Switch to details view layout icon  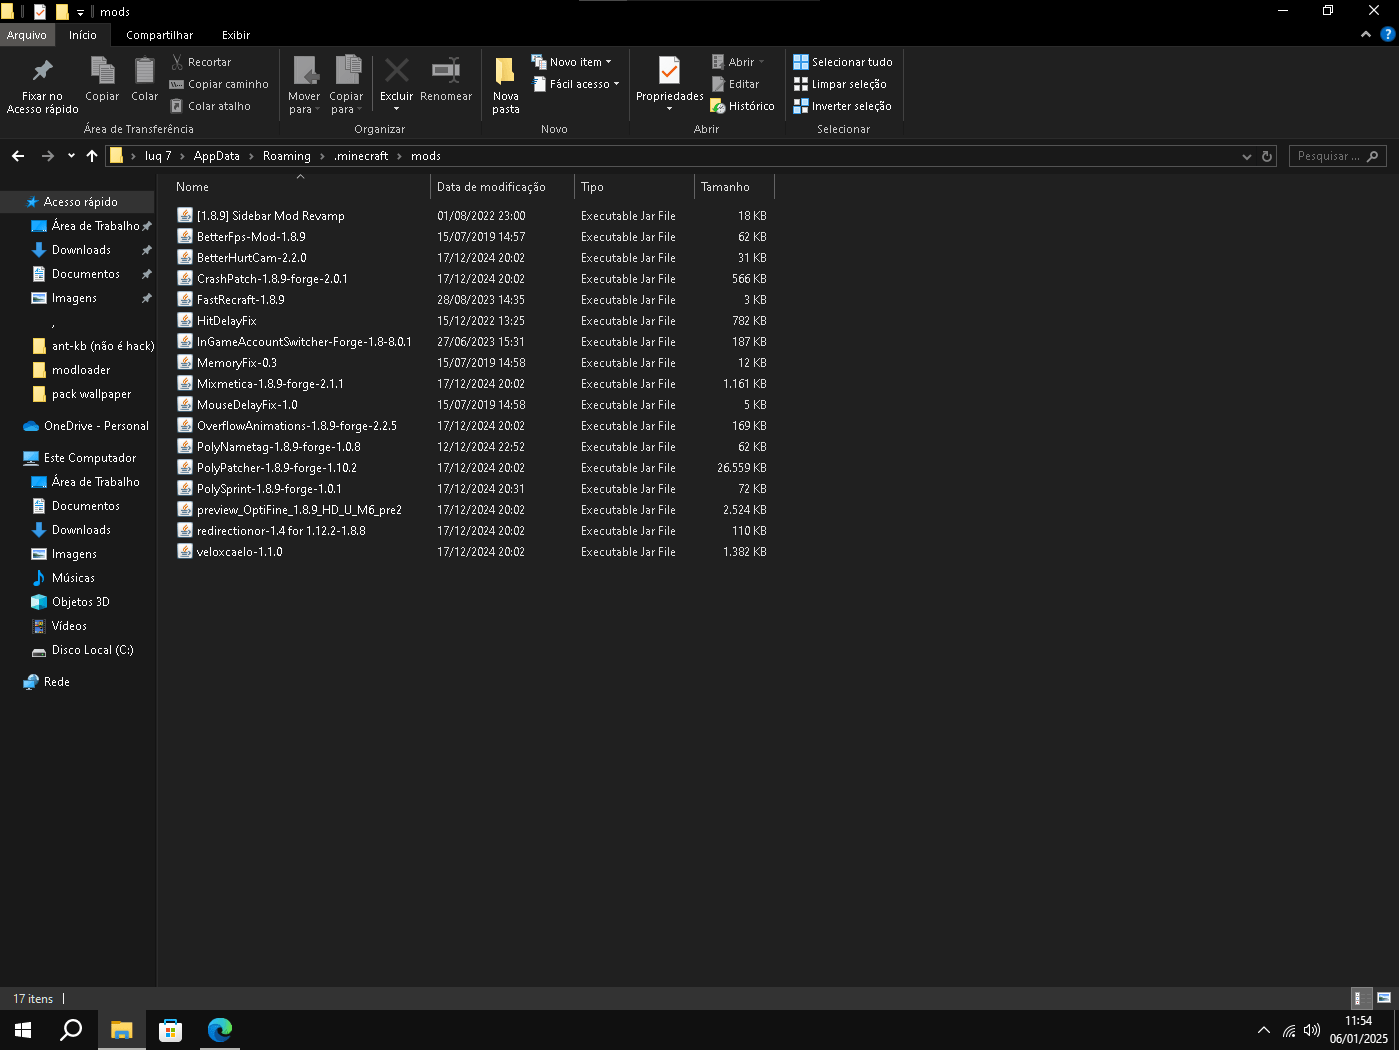[x=1361, y=998]
